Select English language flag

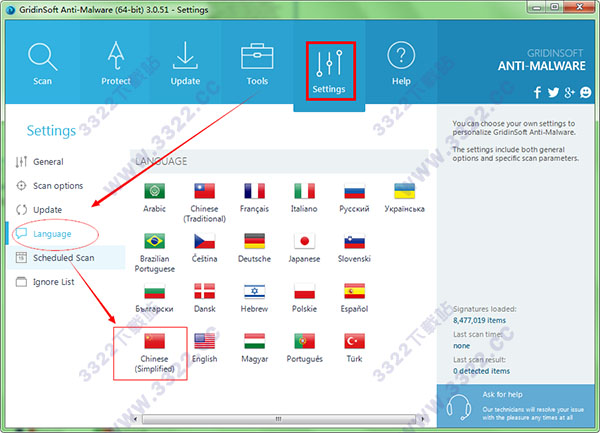click(x=204, y=341)
